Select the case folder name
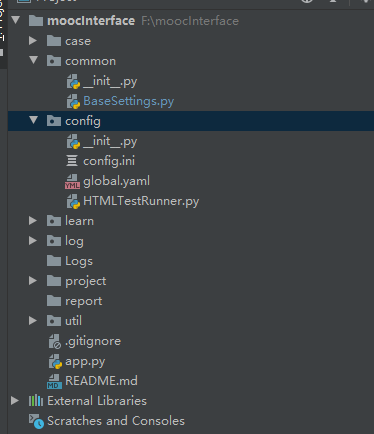The image size is (374, 434). [x=78, y=41]
